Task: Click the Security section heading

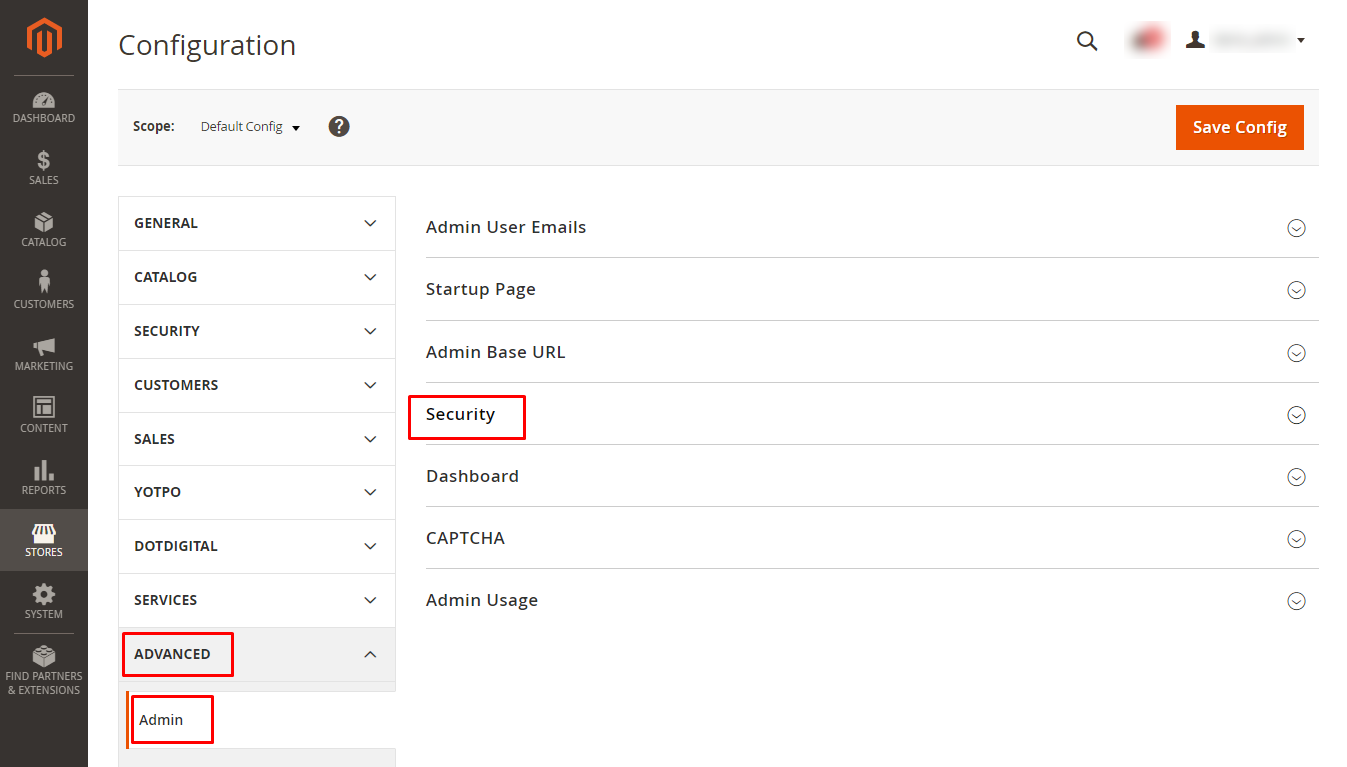Action: pyautogui.click(x=460, y=414)
